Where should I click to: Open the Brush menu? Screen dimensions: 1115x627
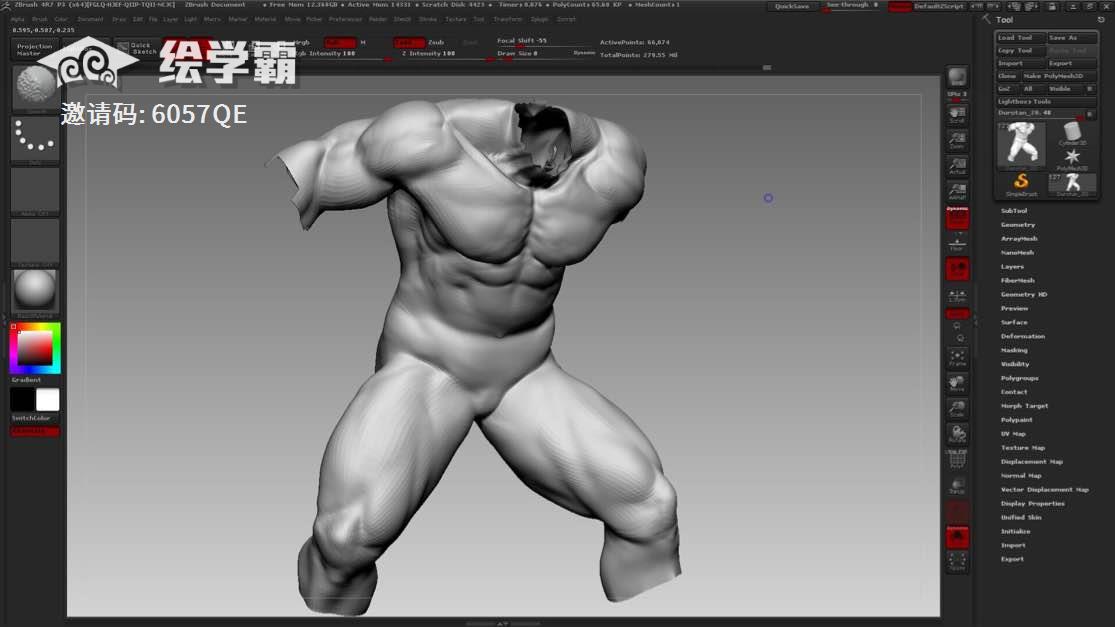pyautogui.click(x=39, y=19)
